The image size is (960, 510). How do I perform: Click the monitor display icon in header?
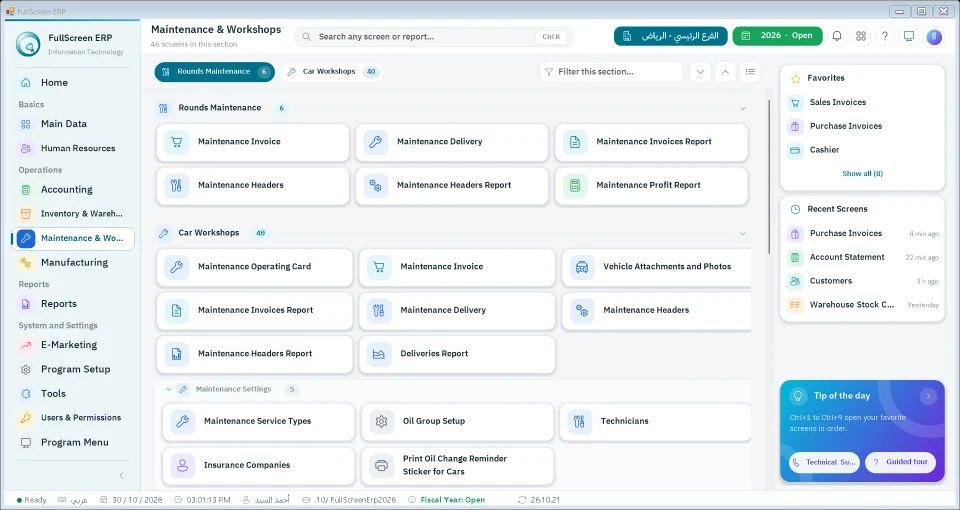coord(909,36)
